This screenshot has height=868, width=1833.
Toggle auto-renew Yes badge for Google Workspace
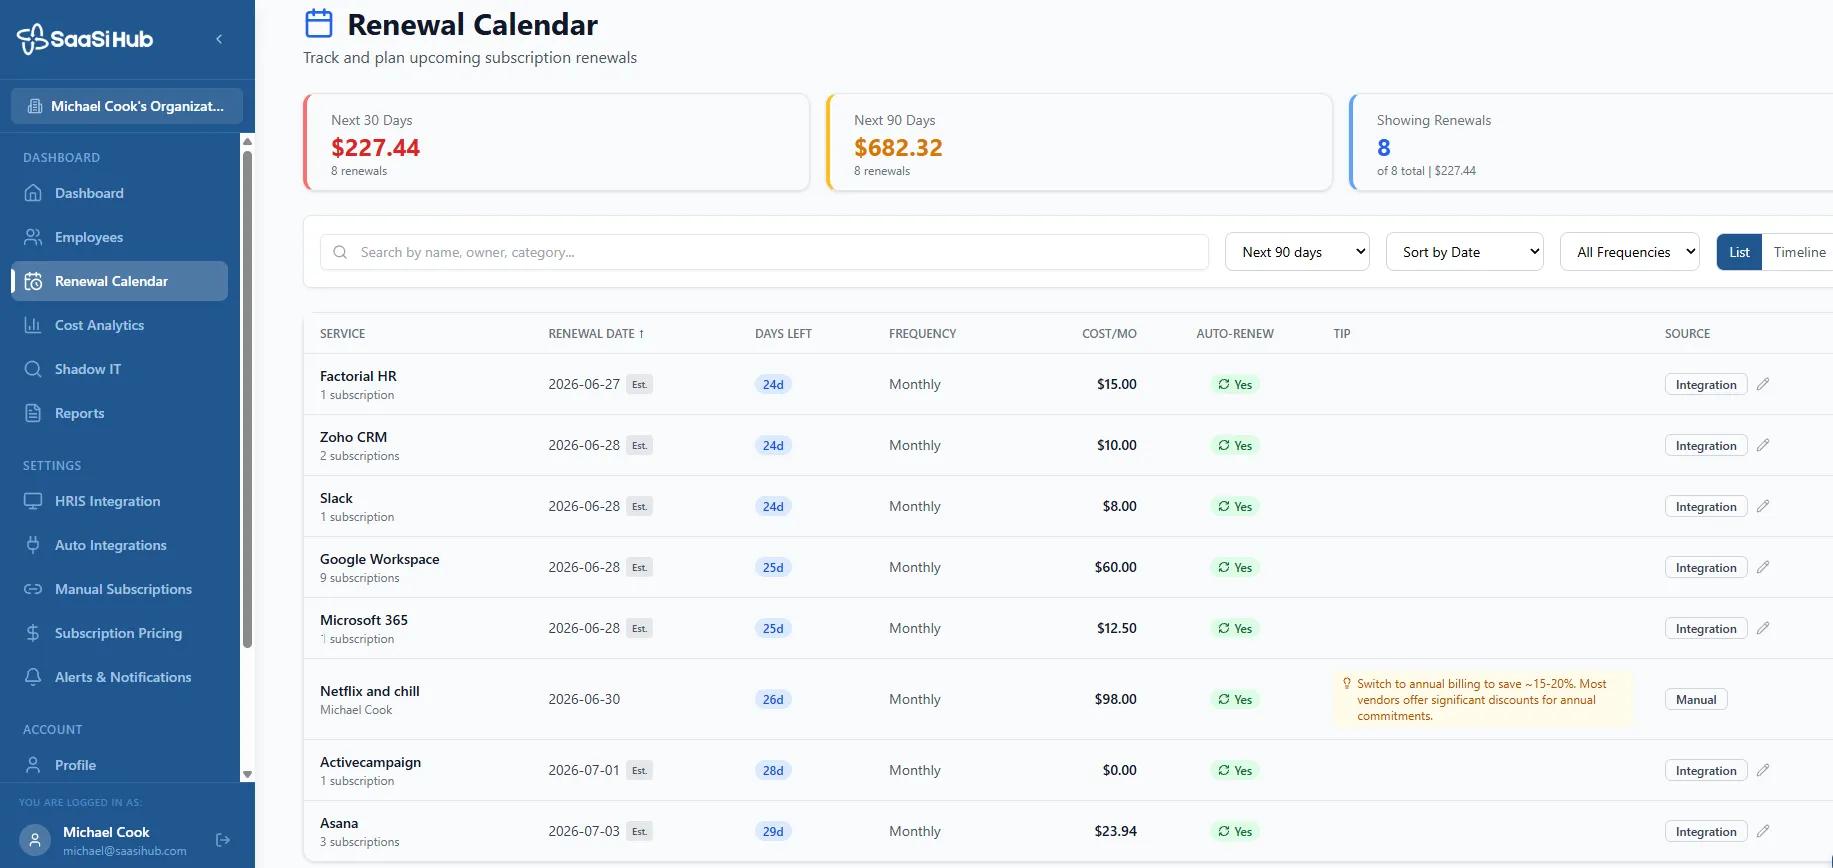(1235, 567)
